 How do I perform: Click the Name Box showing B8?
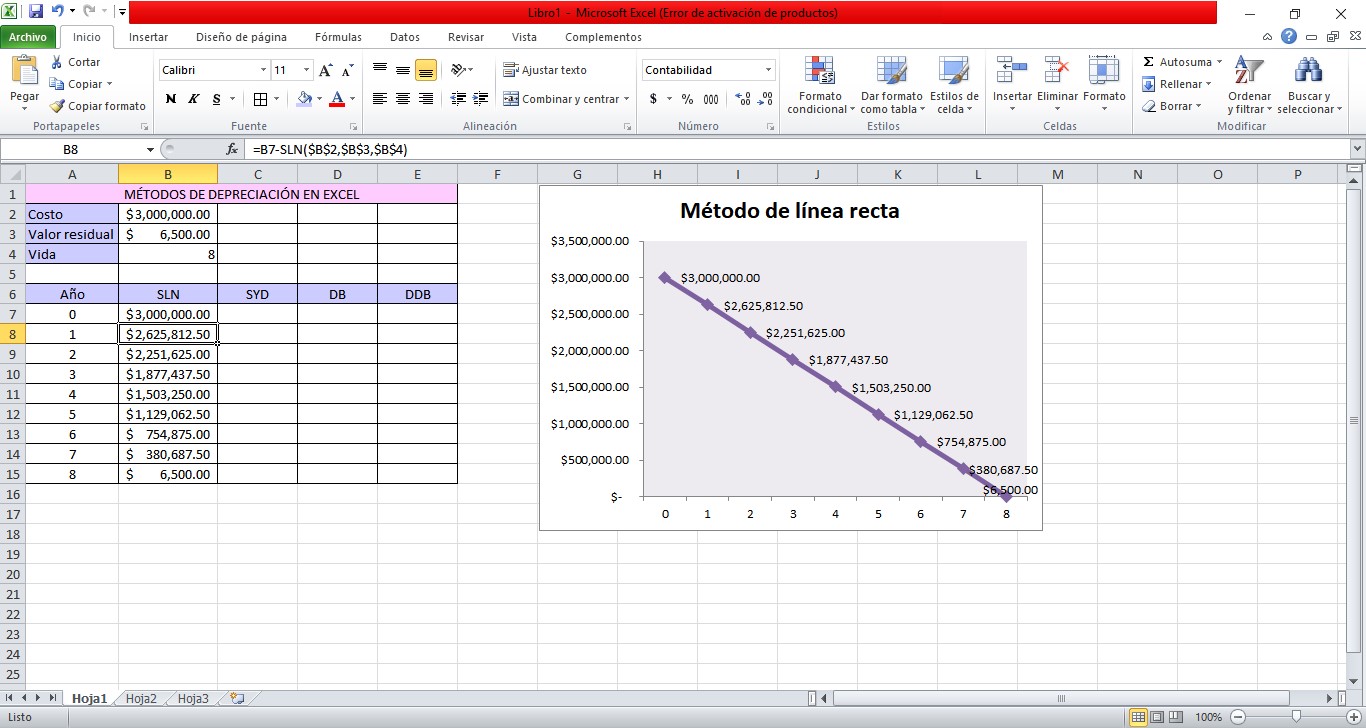(x=70, y=149)
